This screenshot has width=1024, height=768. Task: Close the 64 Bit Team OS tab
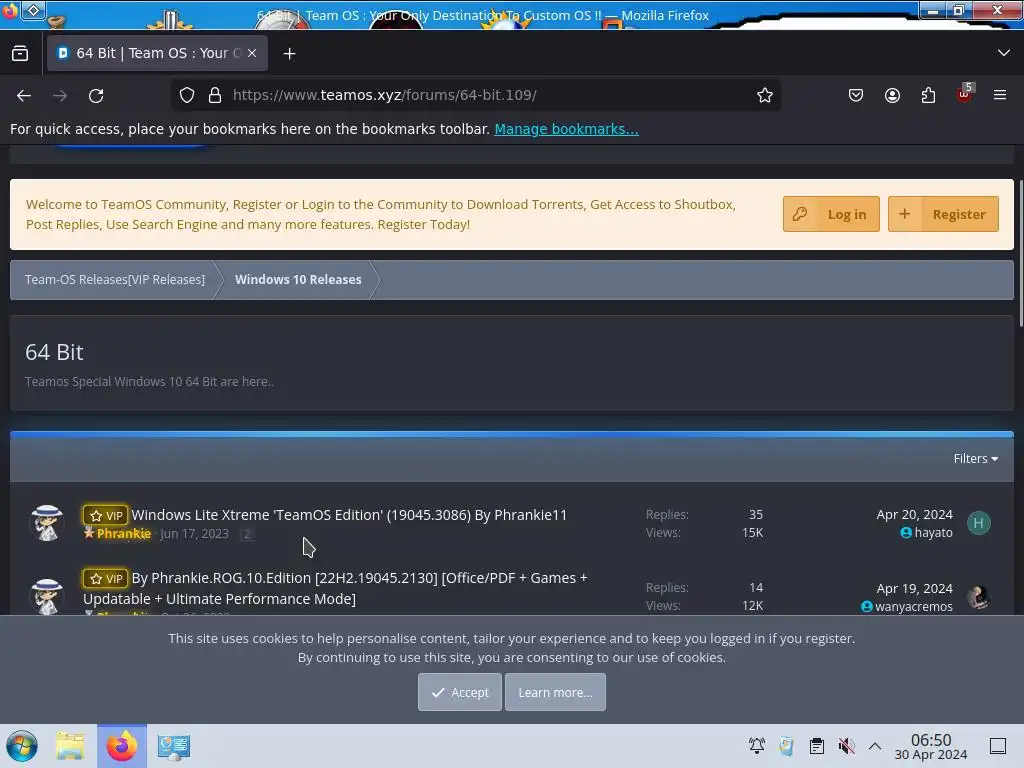tap(252, 53)
